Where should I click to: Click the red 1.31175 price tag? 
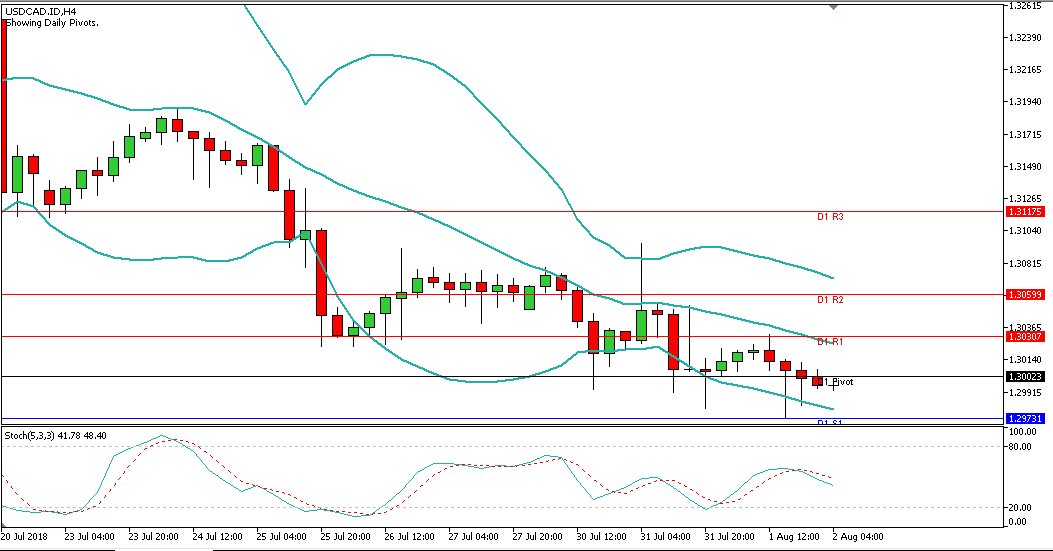click(x=1027, y=212)
